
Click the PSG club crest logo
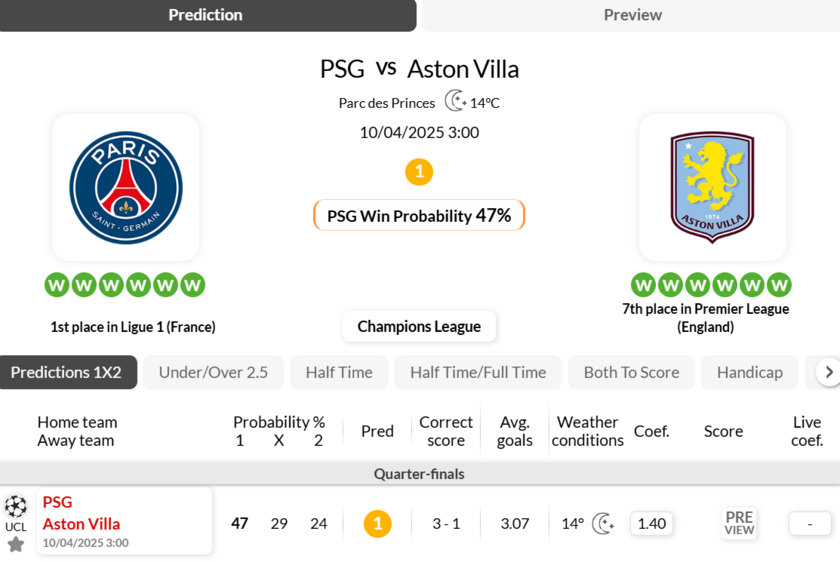(126, 187)
